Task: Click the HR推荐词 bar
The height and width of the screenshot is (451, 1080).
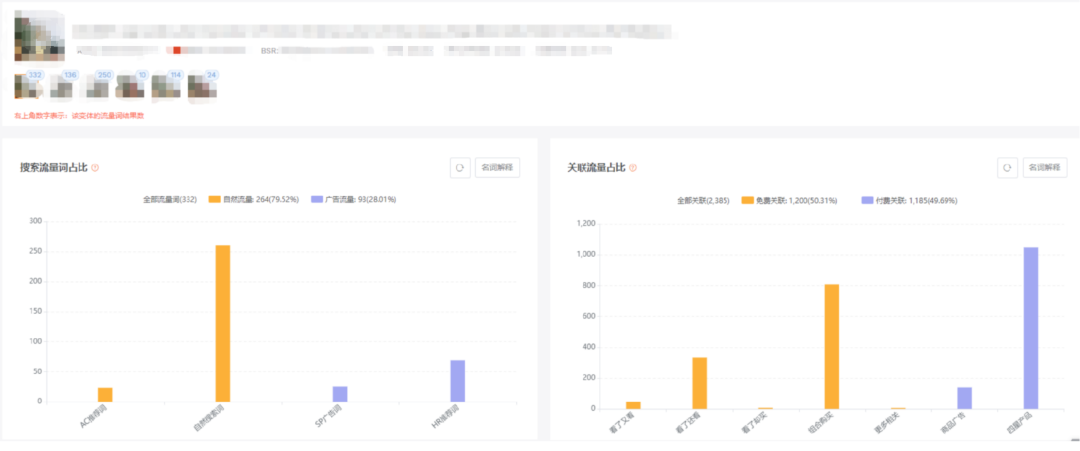Action: click(x=458, y=381)
